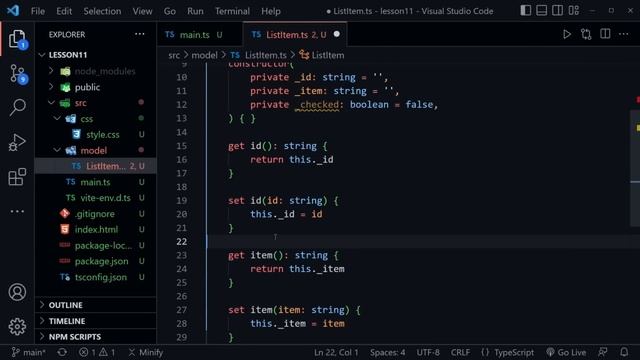
Task: Click the src breadcrumb segment
Action: pos(174,55)
